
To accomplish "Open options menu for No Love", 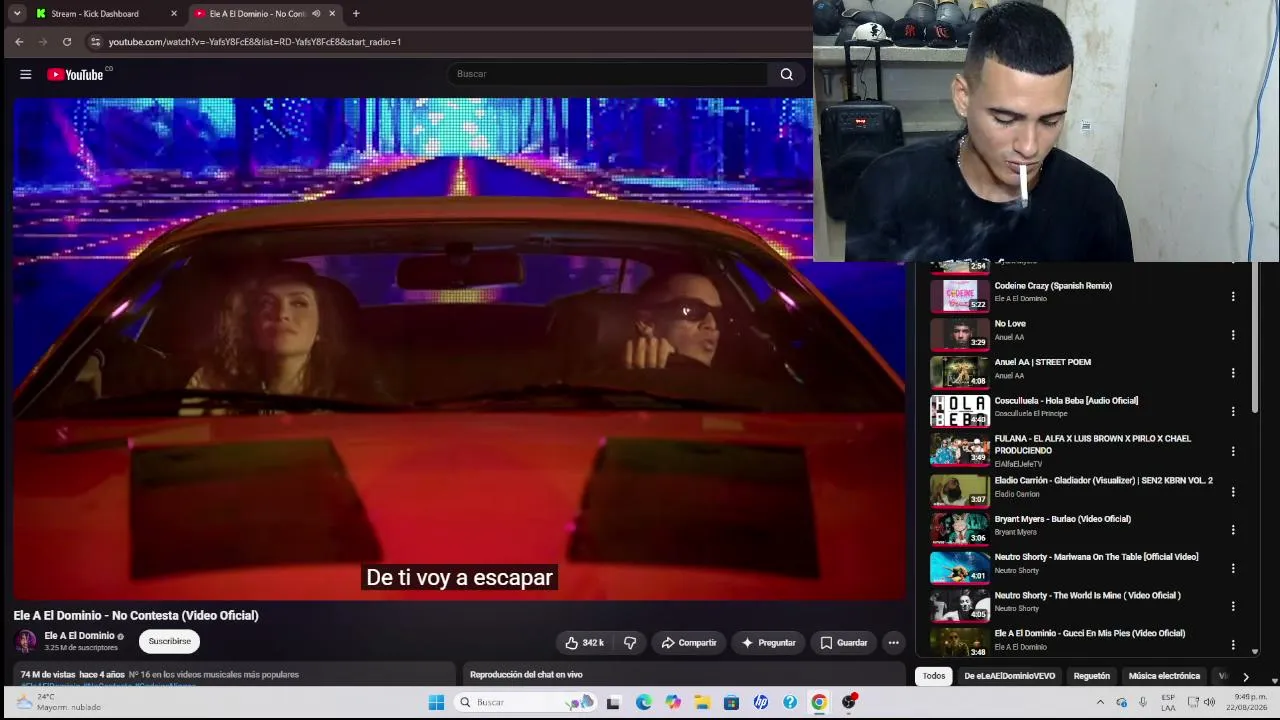I will (1233, 335).
